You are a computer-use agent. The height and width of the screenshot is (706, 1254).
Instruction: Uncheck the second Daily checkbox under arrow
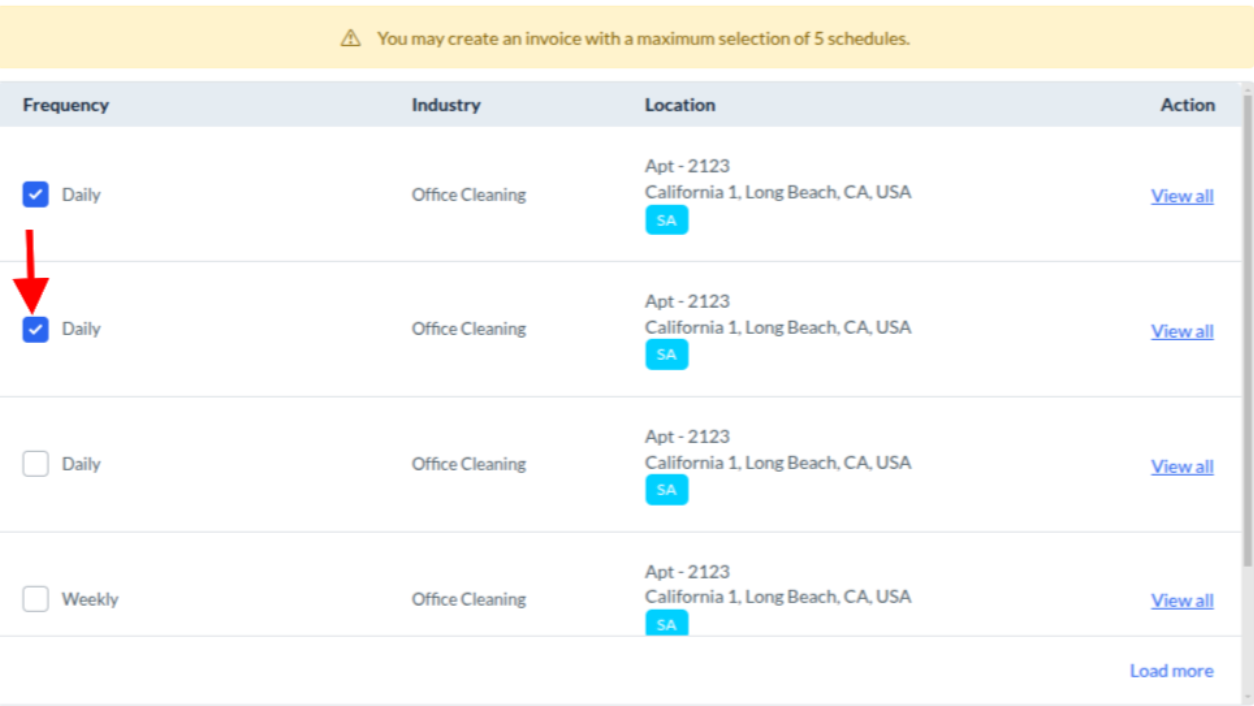(36, 329)
